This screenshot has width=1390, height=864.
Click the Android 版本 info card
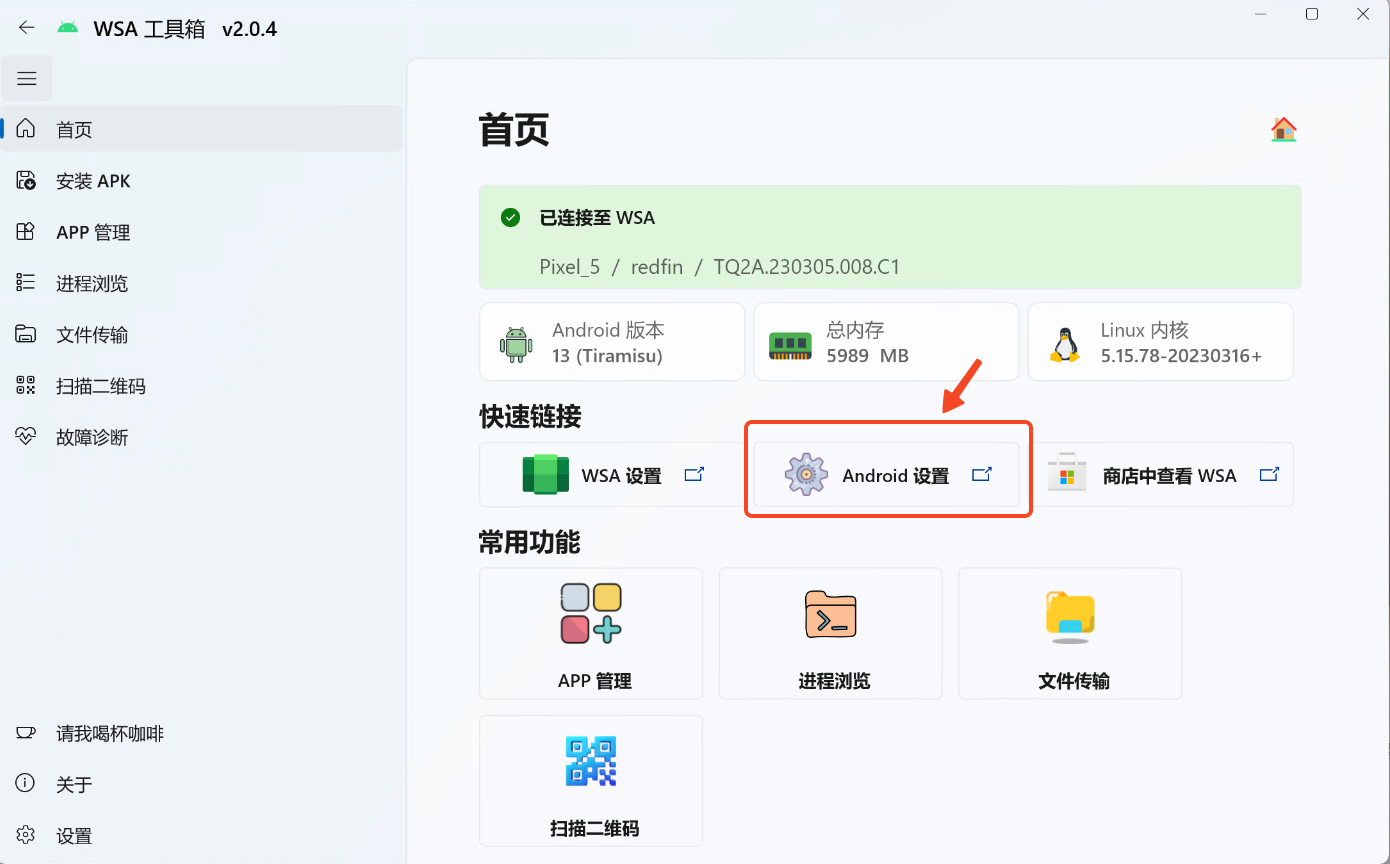[x=612, y=342]
